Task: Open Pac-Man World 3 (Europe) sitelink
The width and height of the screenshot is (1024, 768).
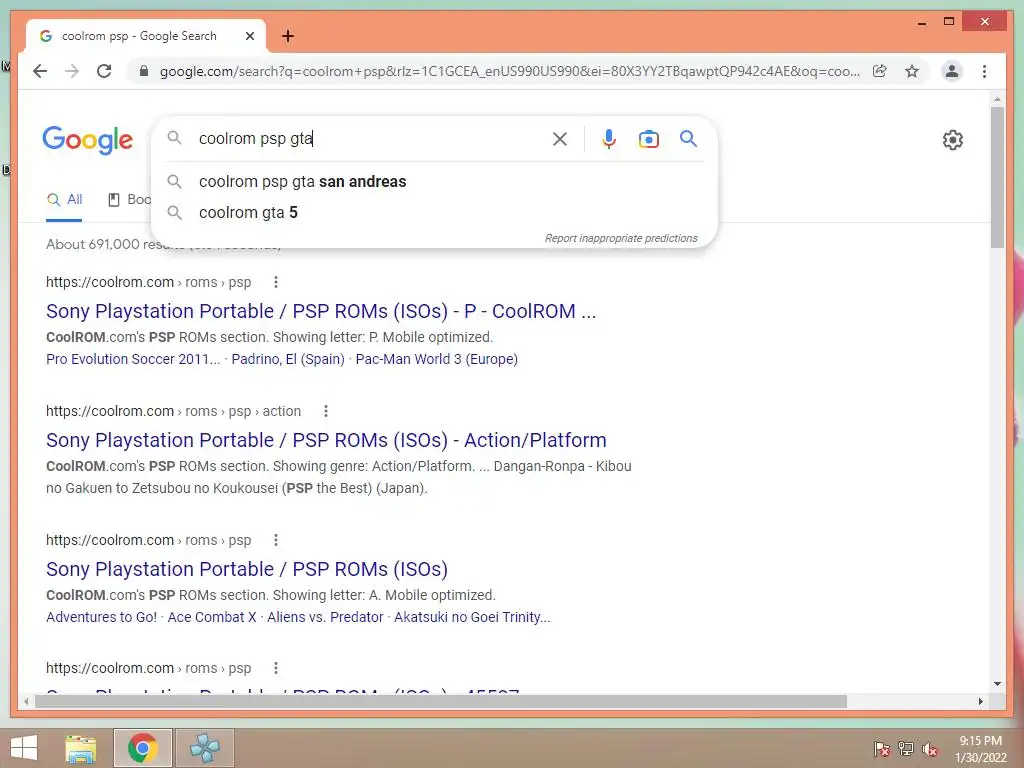Action: 437,359
